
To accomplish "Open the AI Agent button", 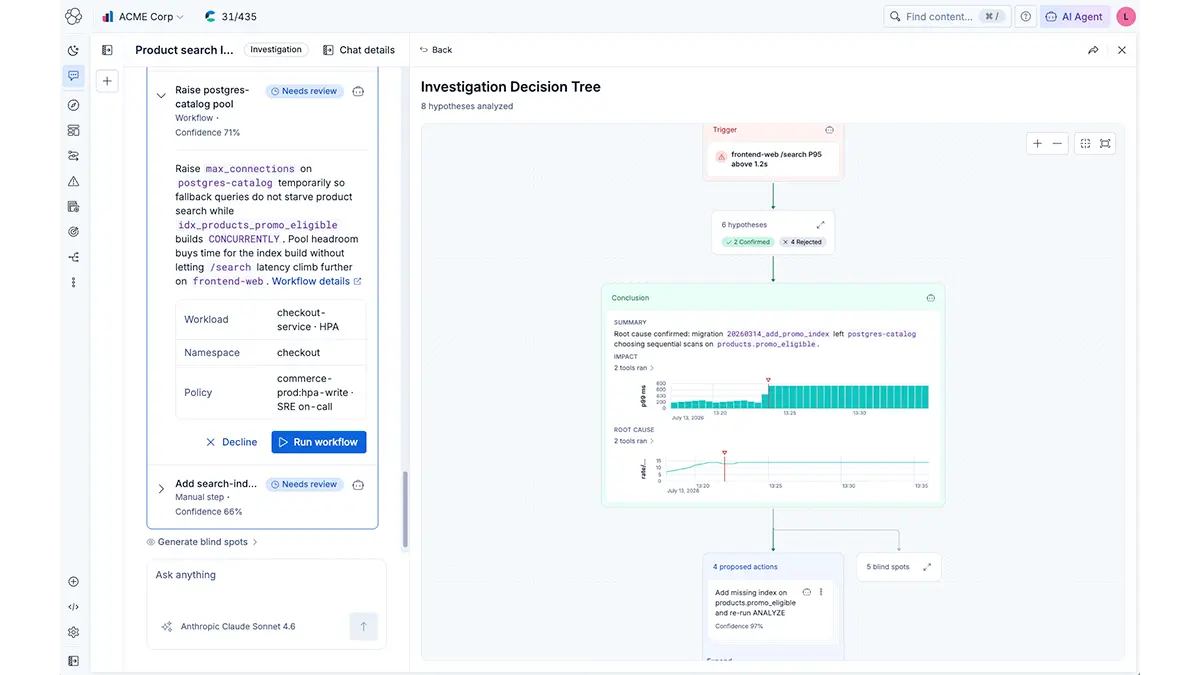I will pyautogui.click(x=1075, y=17).
